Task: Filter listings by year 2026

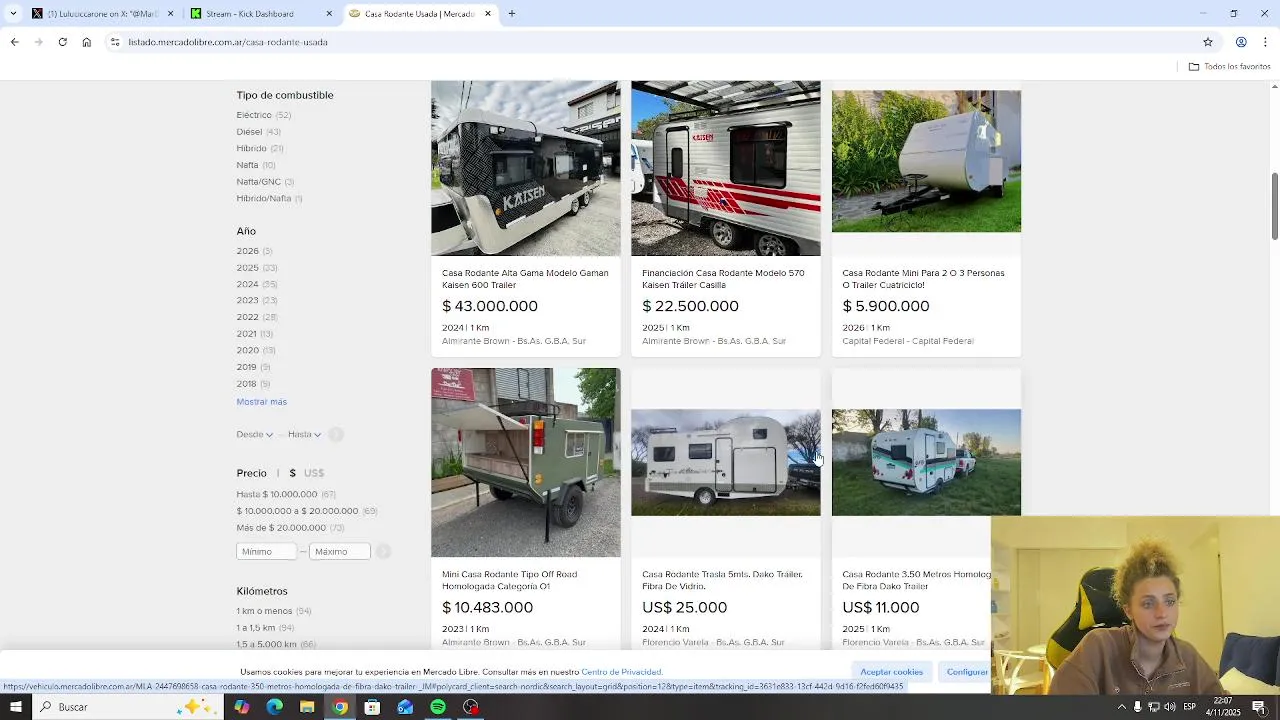Action: (x=253, y=251)
